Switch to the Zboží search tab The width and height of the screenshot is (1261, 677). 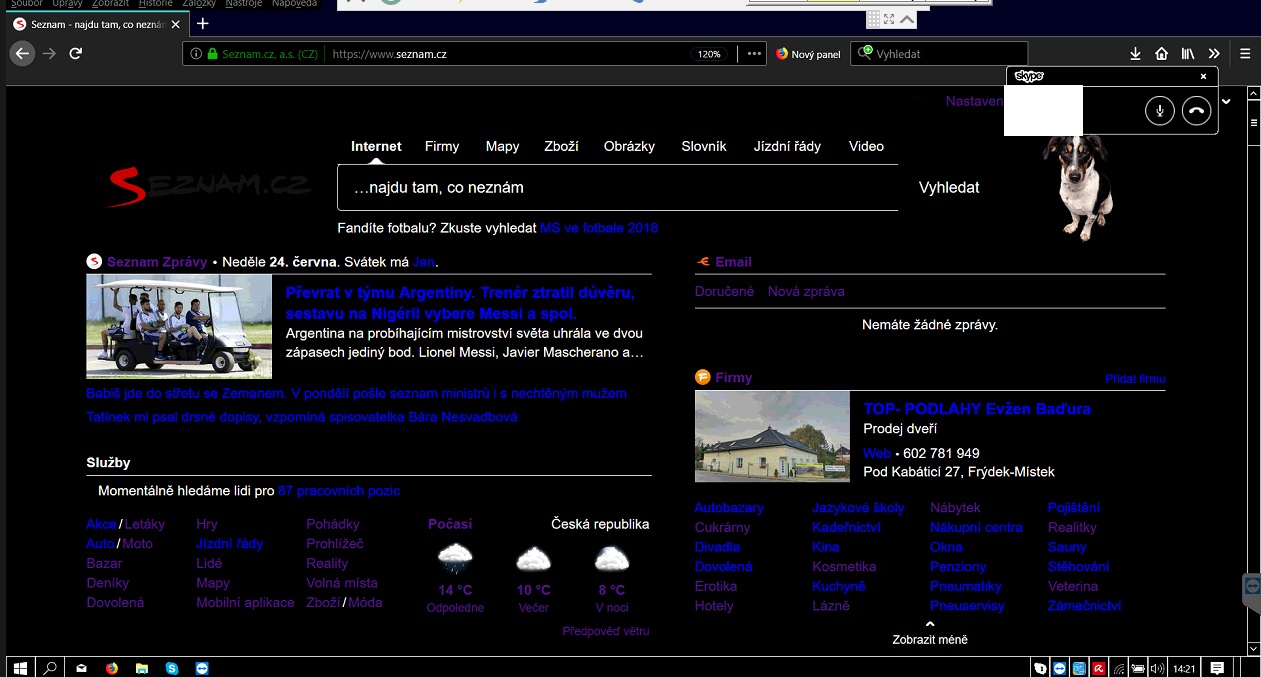pos(561,146)
